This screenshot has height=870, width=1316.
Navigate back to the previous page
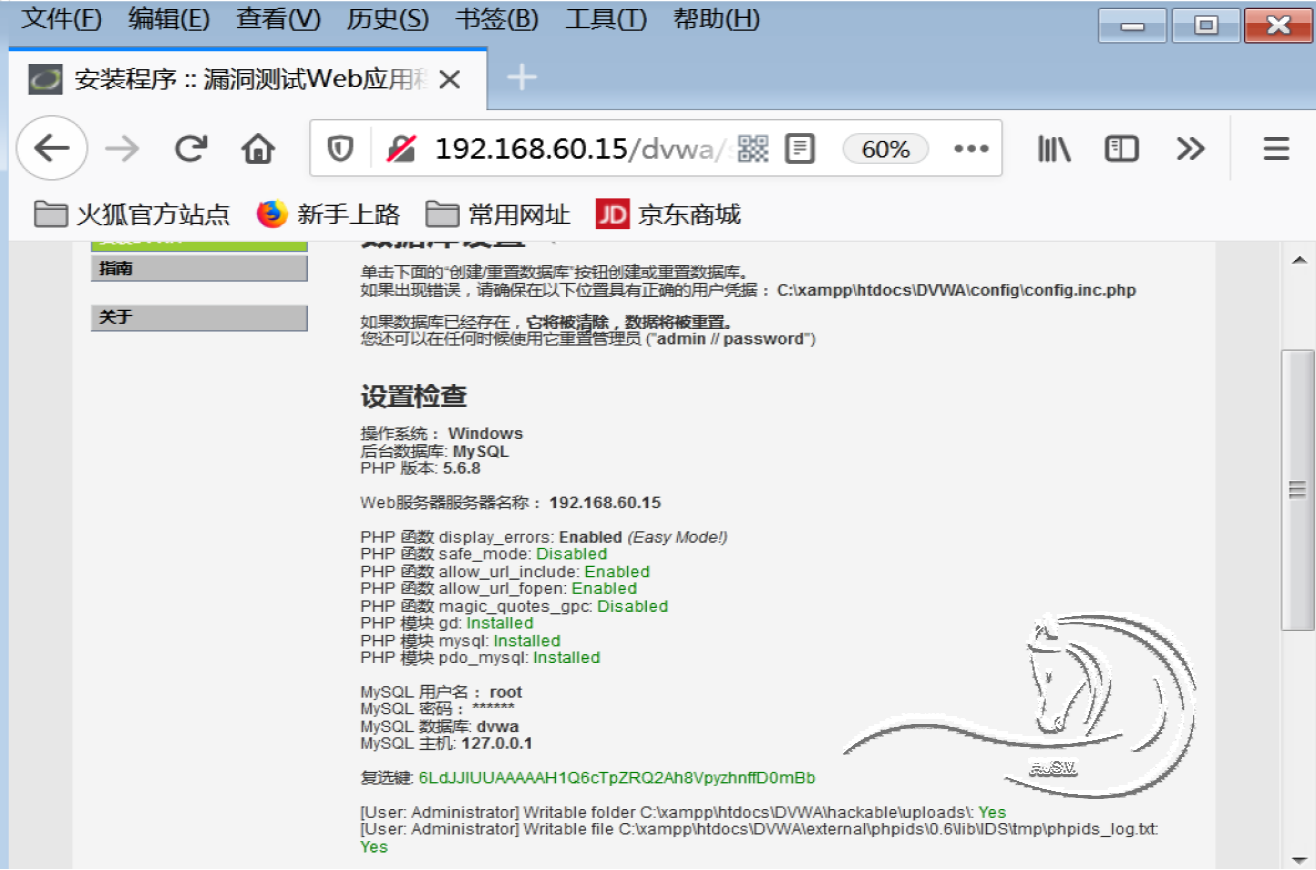tap(52, 147)
